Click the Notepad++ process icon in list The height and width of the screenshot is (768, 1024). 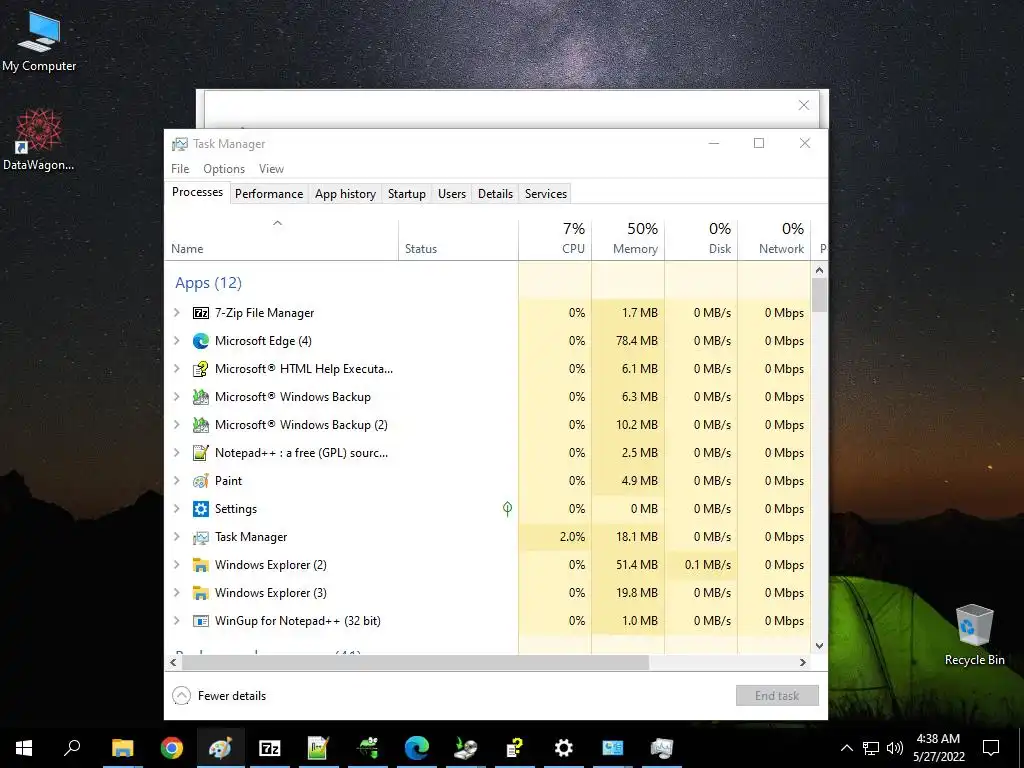(200, 453)
